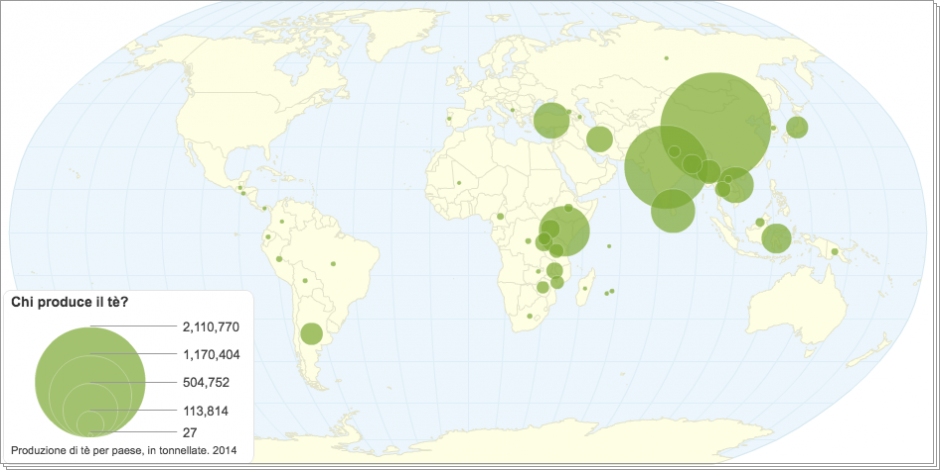Select the Kenya bubble in East Africa
The height and width of the screenshot is (470, 940).
click(x=566, y=231)
